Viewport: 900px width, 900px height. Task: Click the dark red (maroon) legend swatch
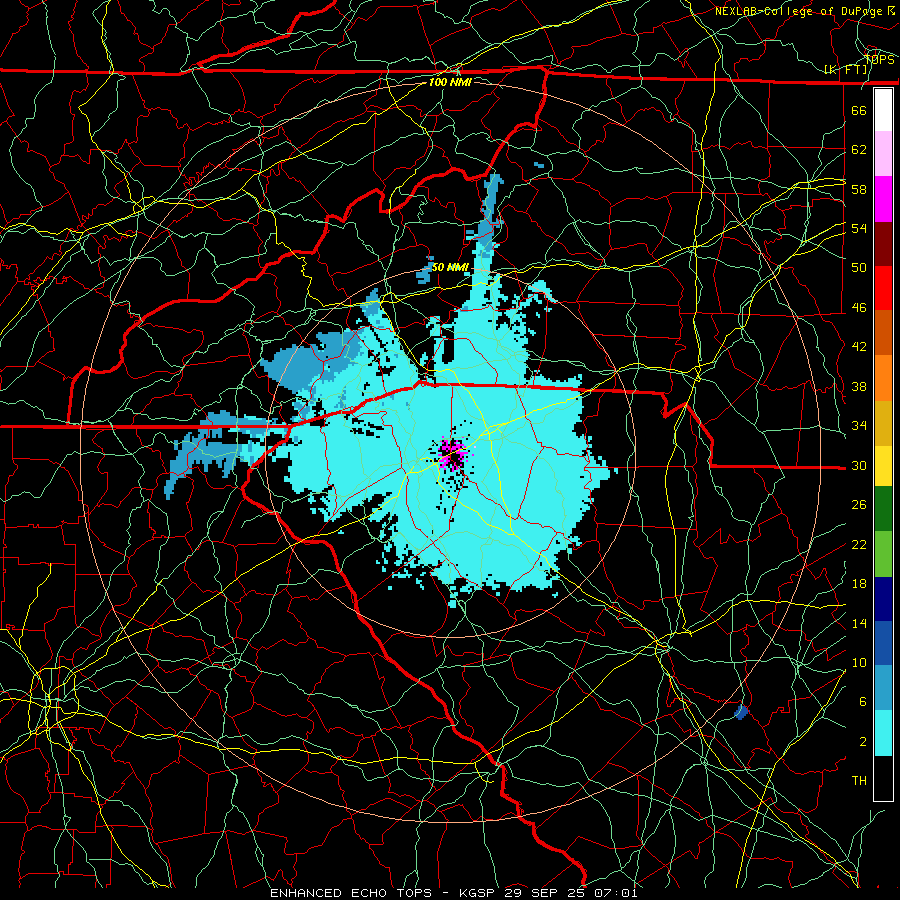[x=883, y=243]
